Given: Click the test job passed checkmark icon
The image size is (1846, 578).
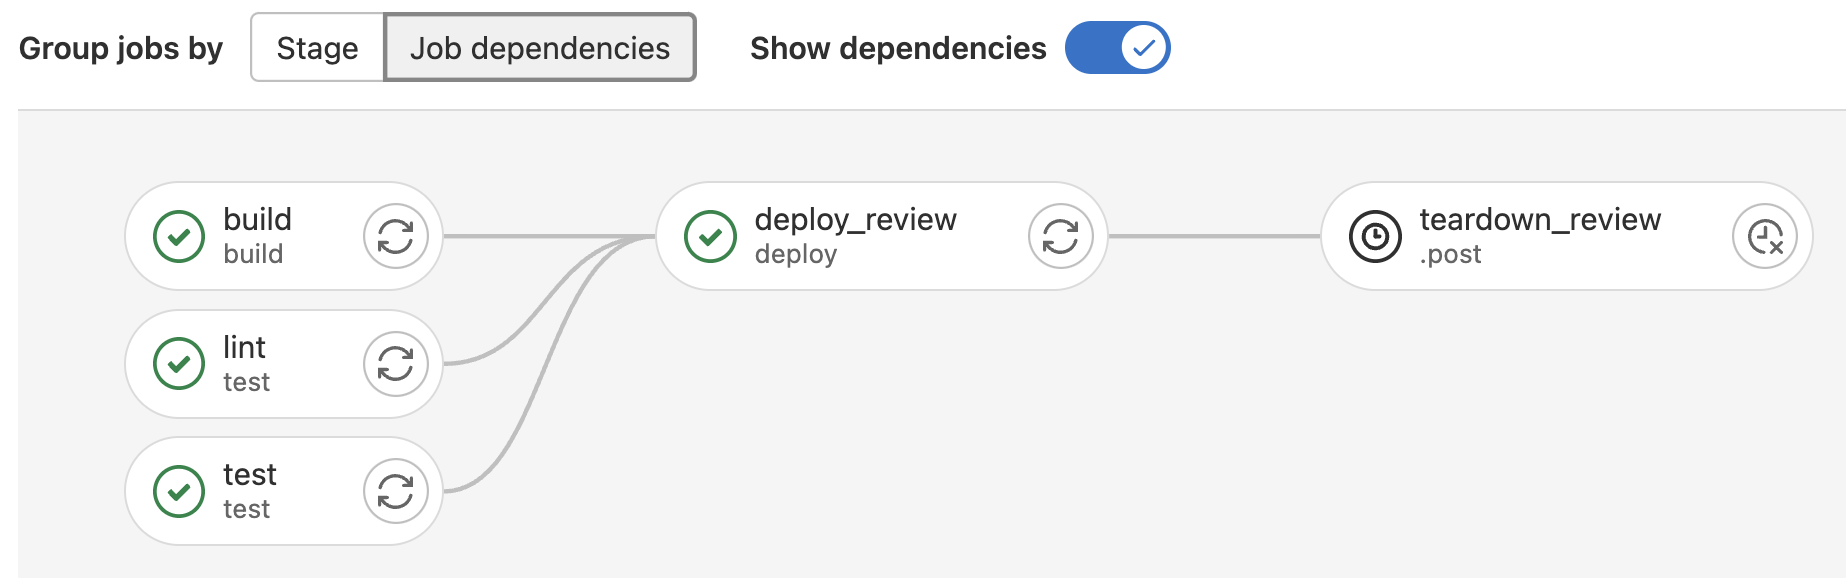Looking at the screenshot, I should coord(179,491).
